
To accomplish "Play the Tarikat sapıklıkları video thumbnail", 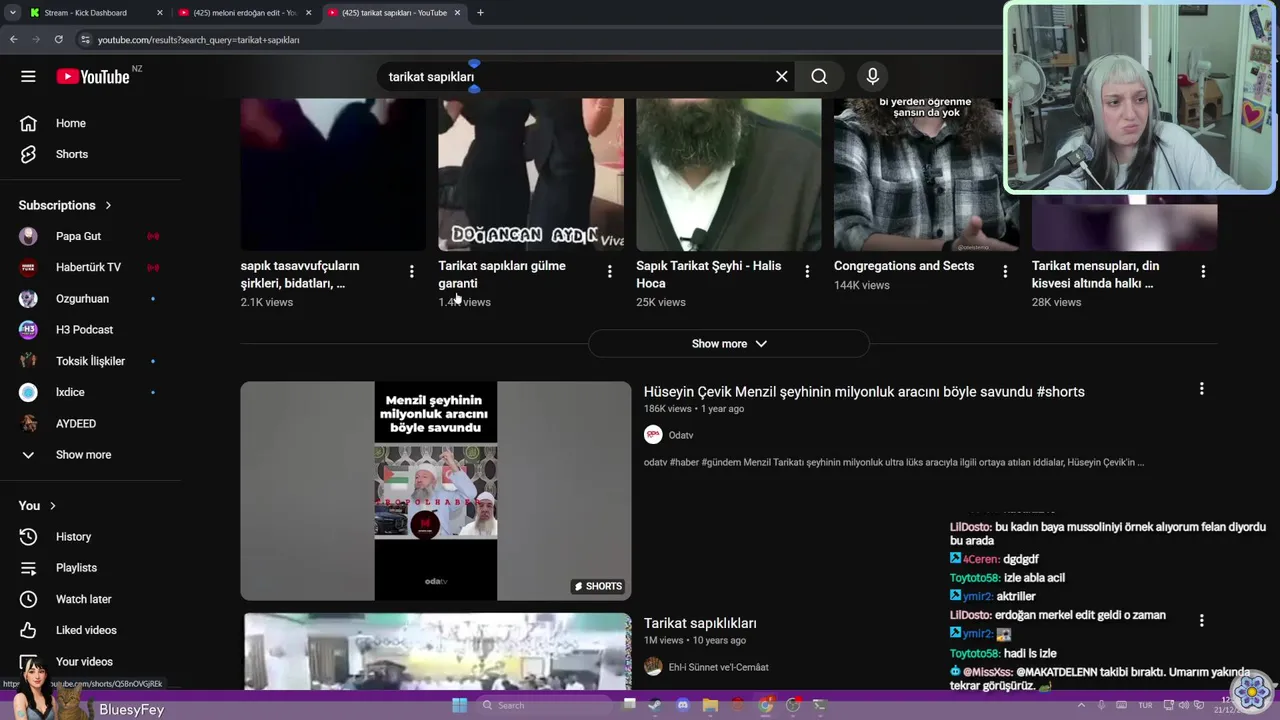I will pyautogui.click(x=436, y=651).
